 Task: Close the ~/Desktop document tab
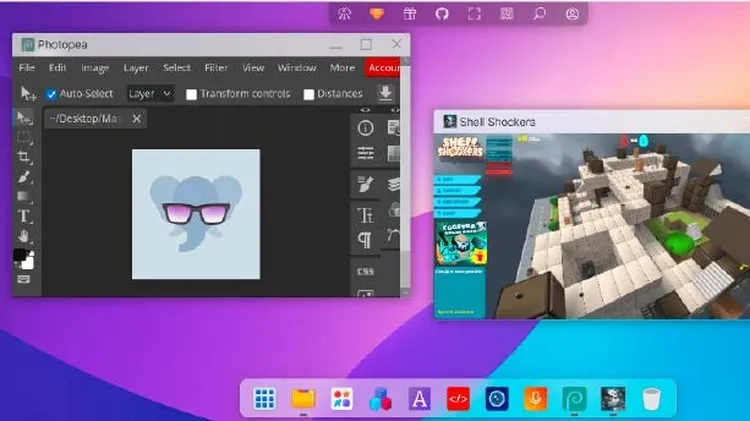coord(136,119)
